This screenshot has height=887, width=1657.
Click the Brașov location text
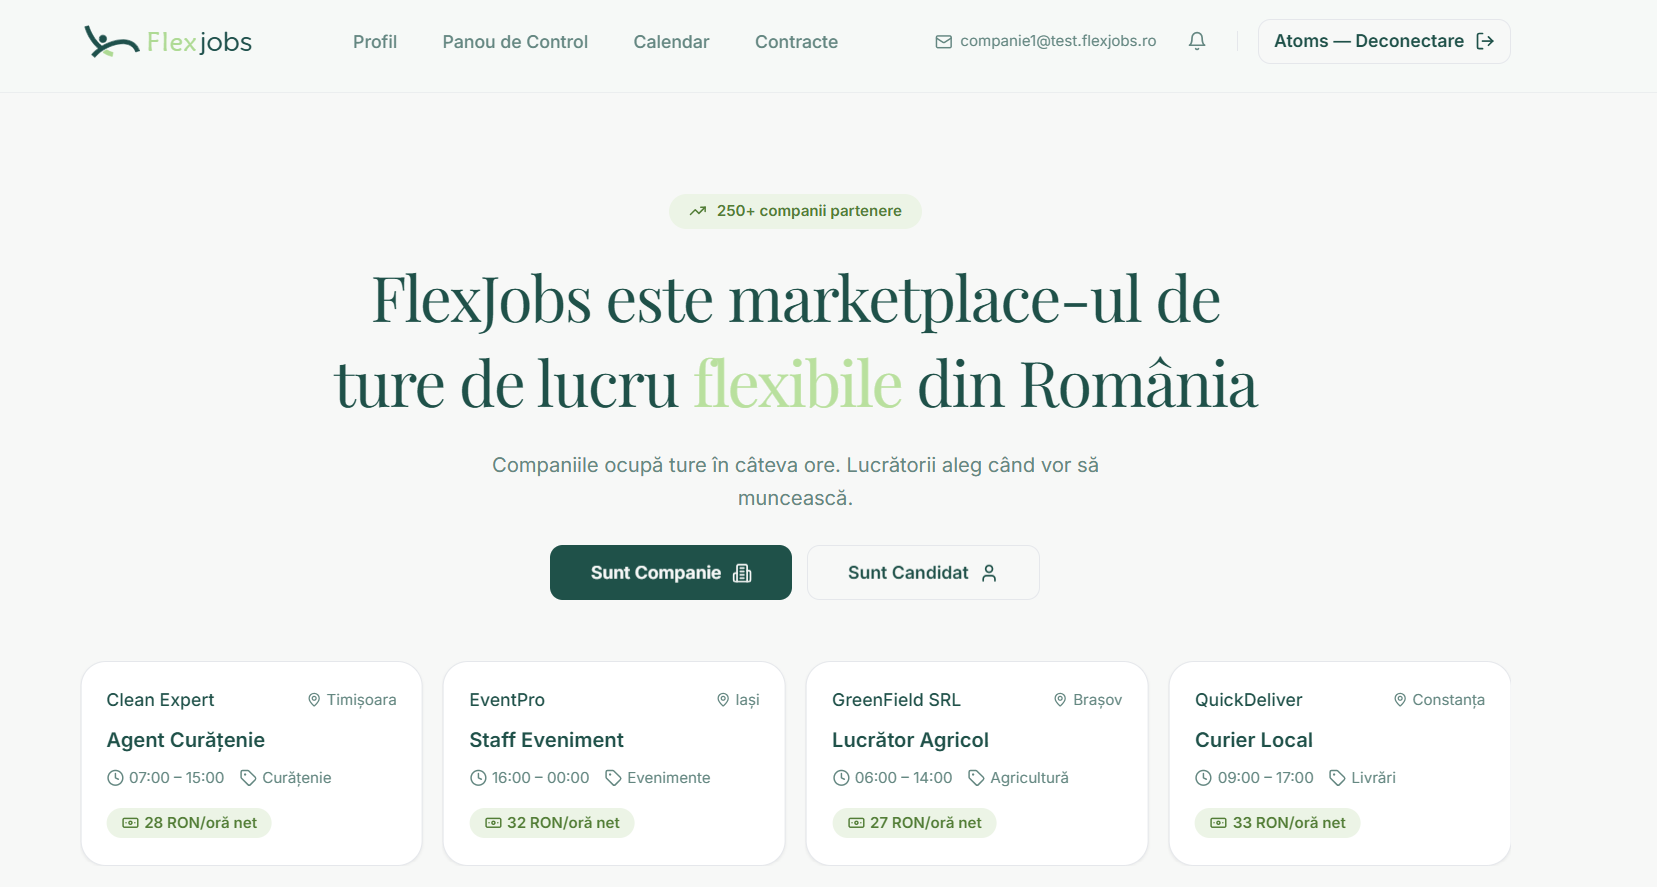click(1097, 700)
